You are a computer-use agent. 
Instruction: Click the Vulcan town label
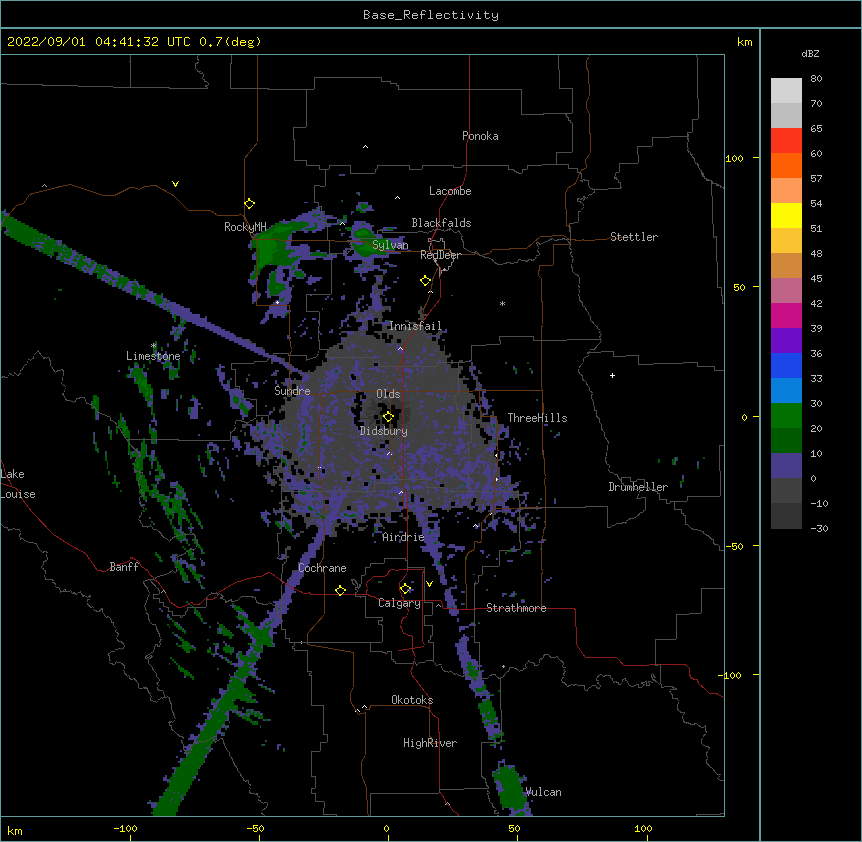pyautogui.click(x=543, y=792)
